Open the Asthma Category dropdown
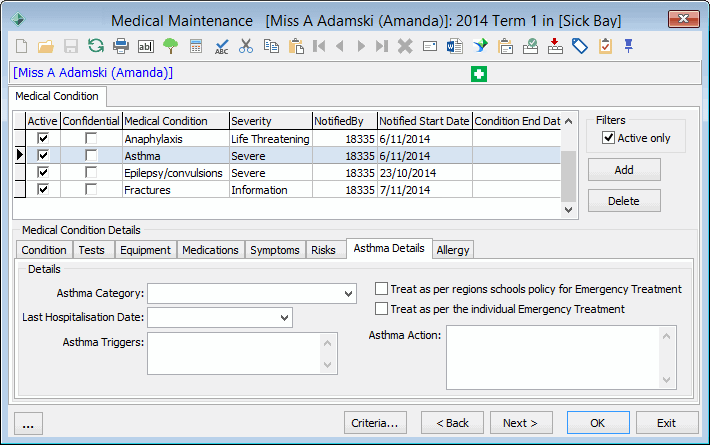Screen dimensions: 710x445 348,294
